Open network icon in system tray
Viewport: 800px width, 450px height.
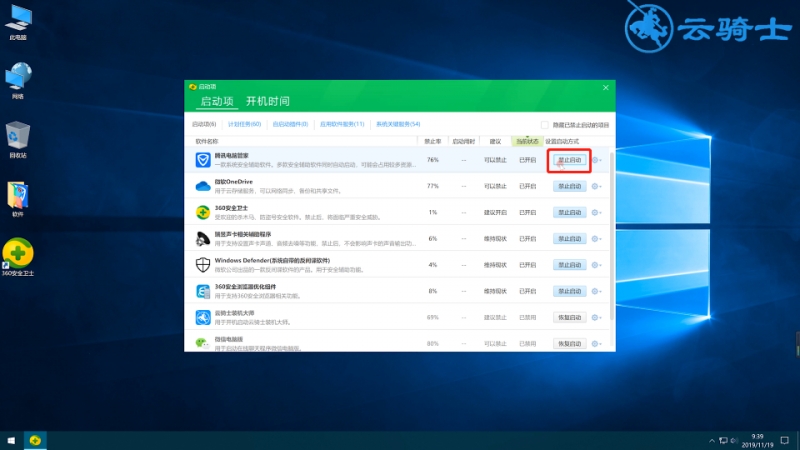click(723, 440)
